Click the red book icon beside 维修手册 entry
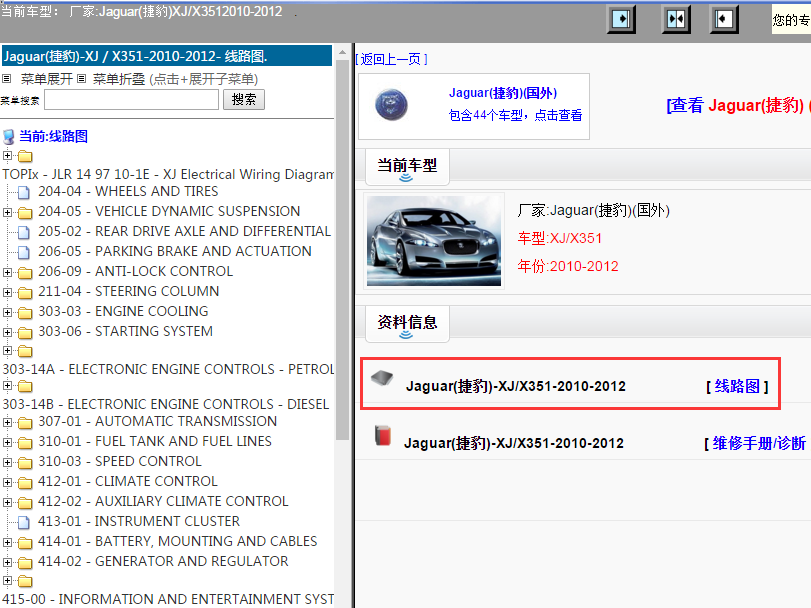The width and height of the screenshot is (811, 608). pyautogui.click(x=383, y=435)
